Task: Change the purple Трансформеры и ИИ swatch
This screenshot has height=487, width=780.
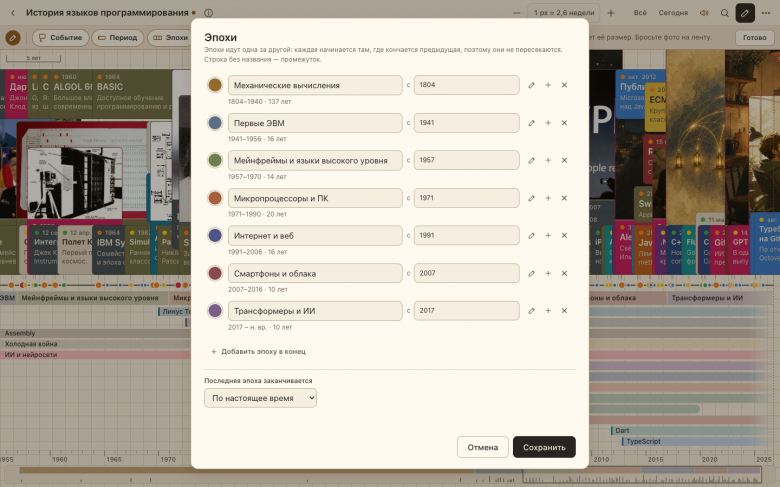Action: point(215,310)
